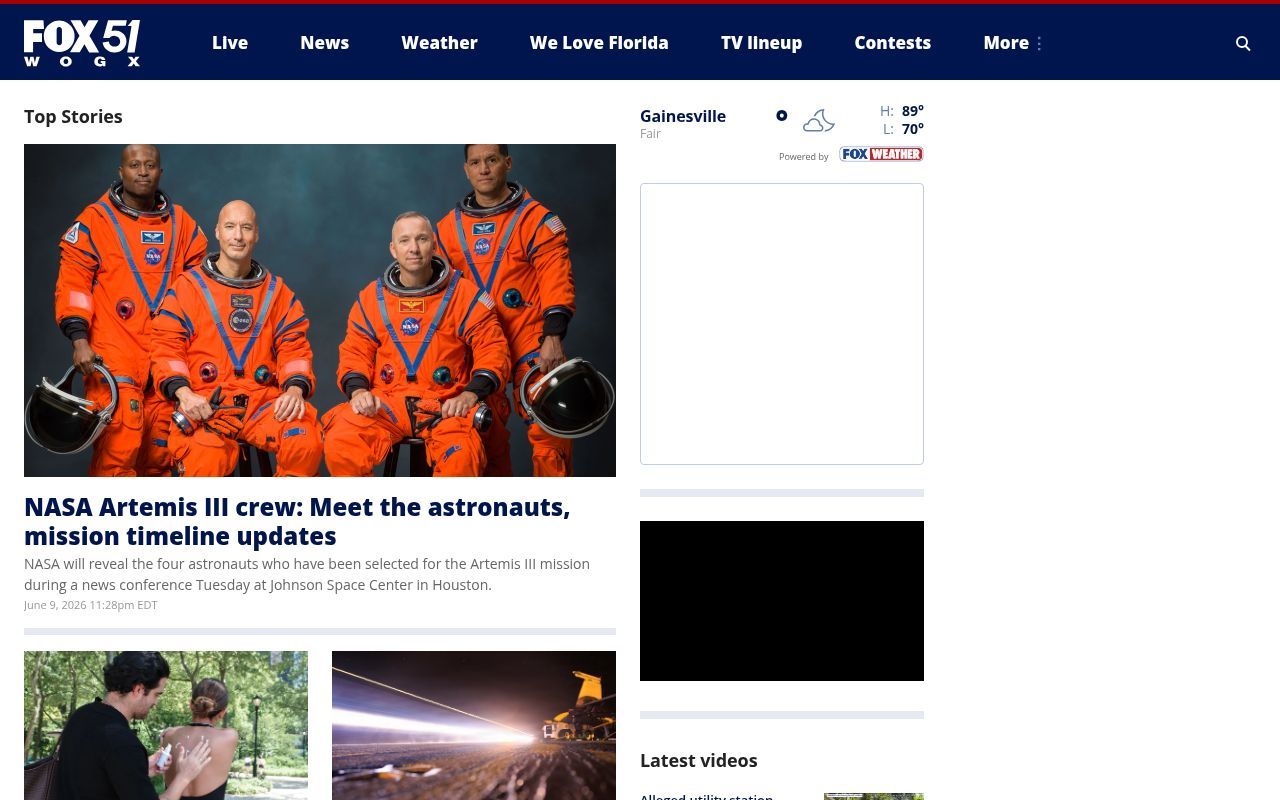
Task: Click the Fair weather condition text
Action: (x=650, y=134)
